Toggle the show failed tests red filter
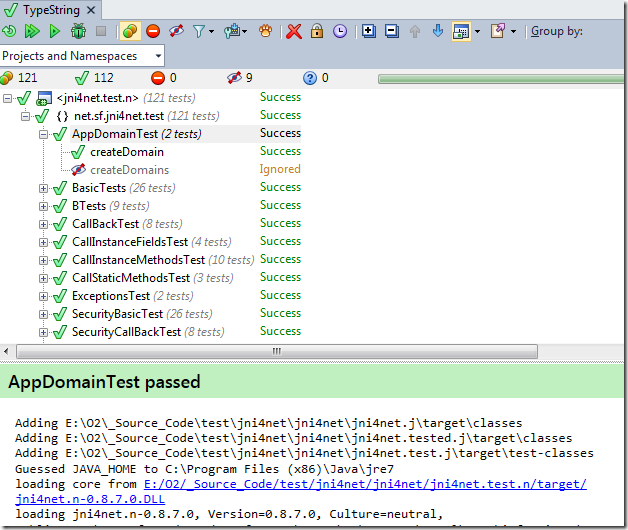628x530 pixels. coord(153,32)
